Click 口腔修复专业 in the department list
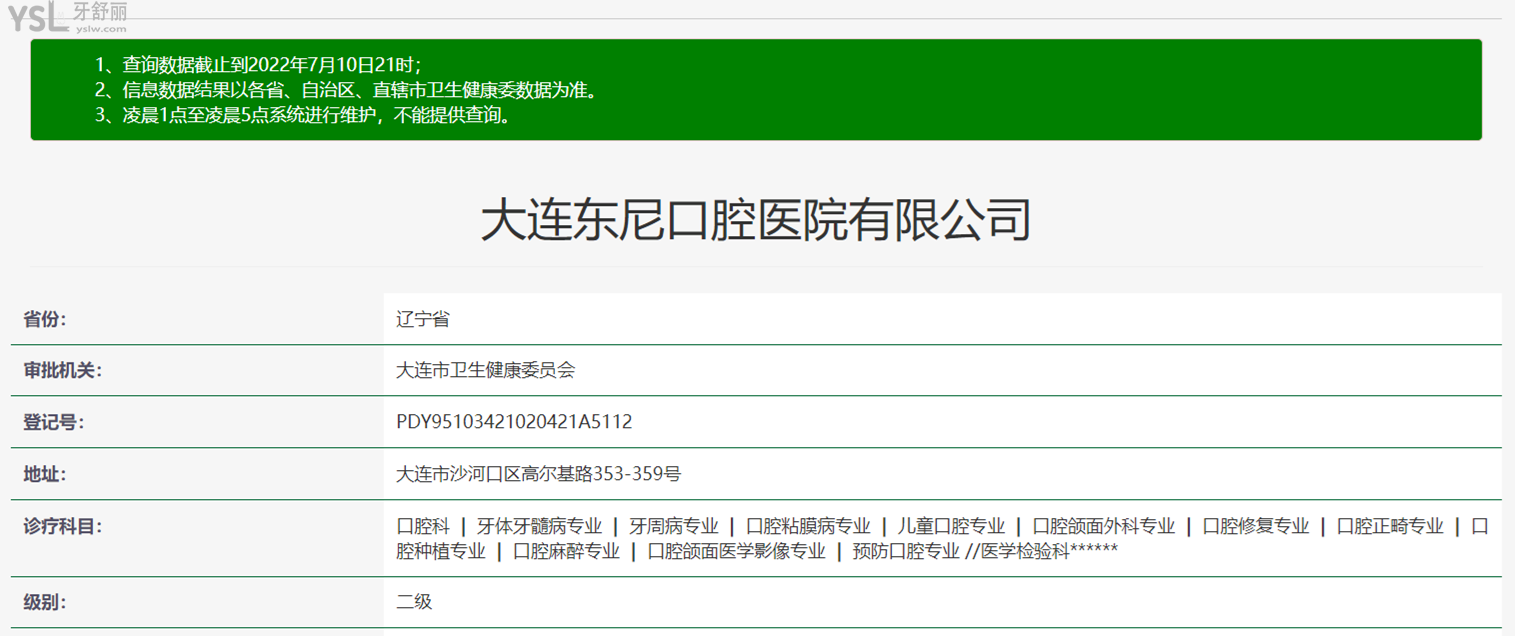The image size is (1515, 636). click(1256, 526)
